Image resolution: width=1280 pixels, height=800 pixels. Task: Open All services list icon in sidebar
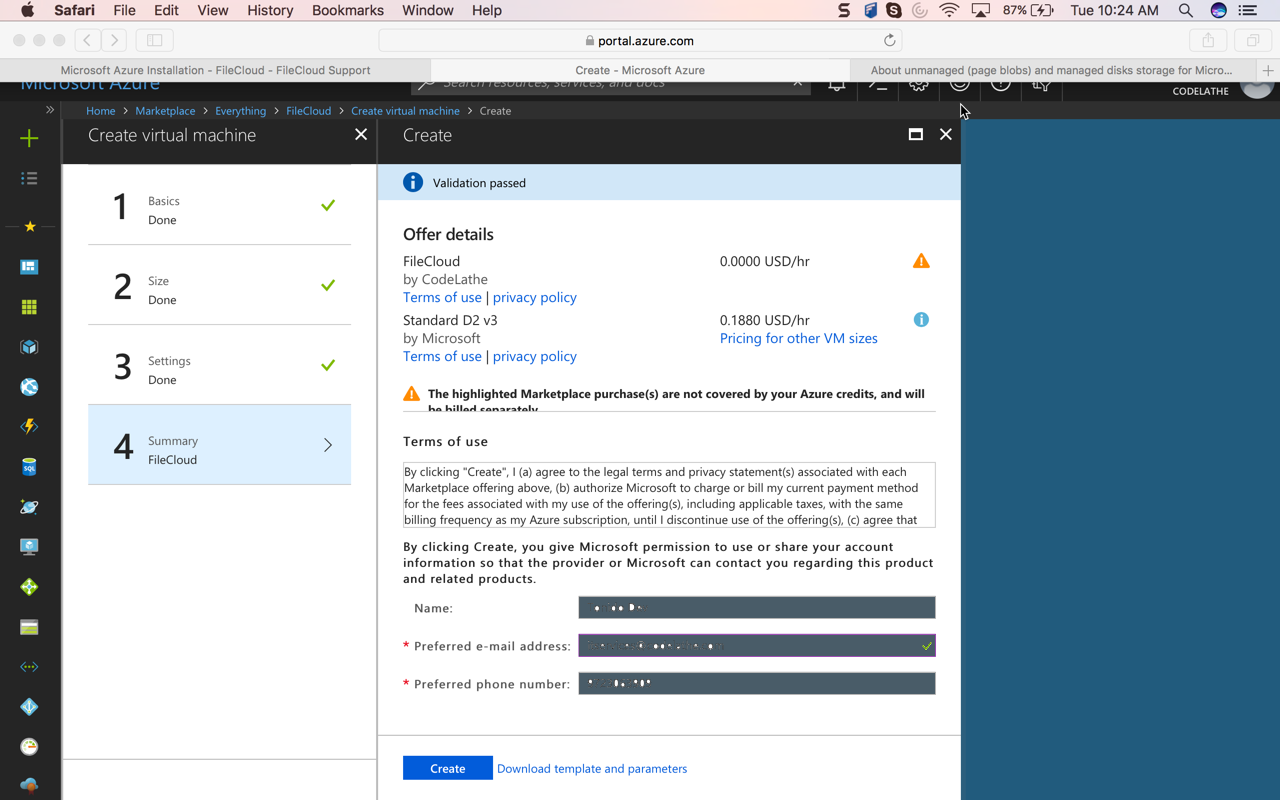coord(29,178)
